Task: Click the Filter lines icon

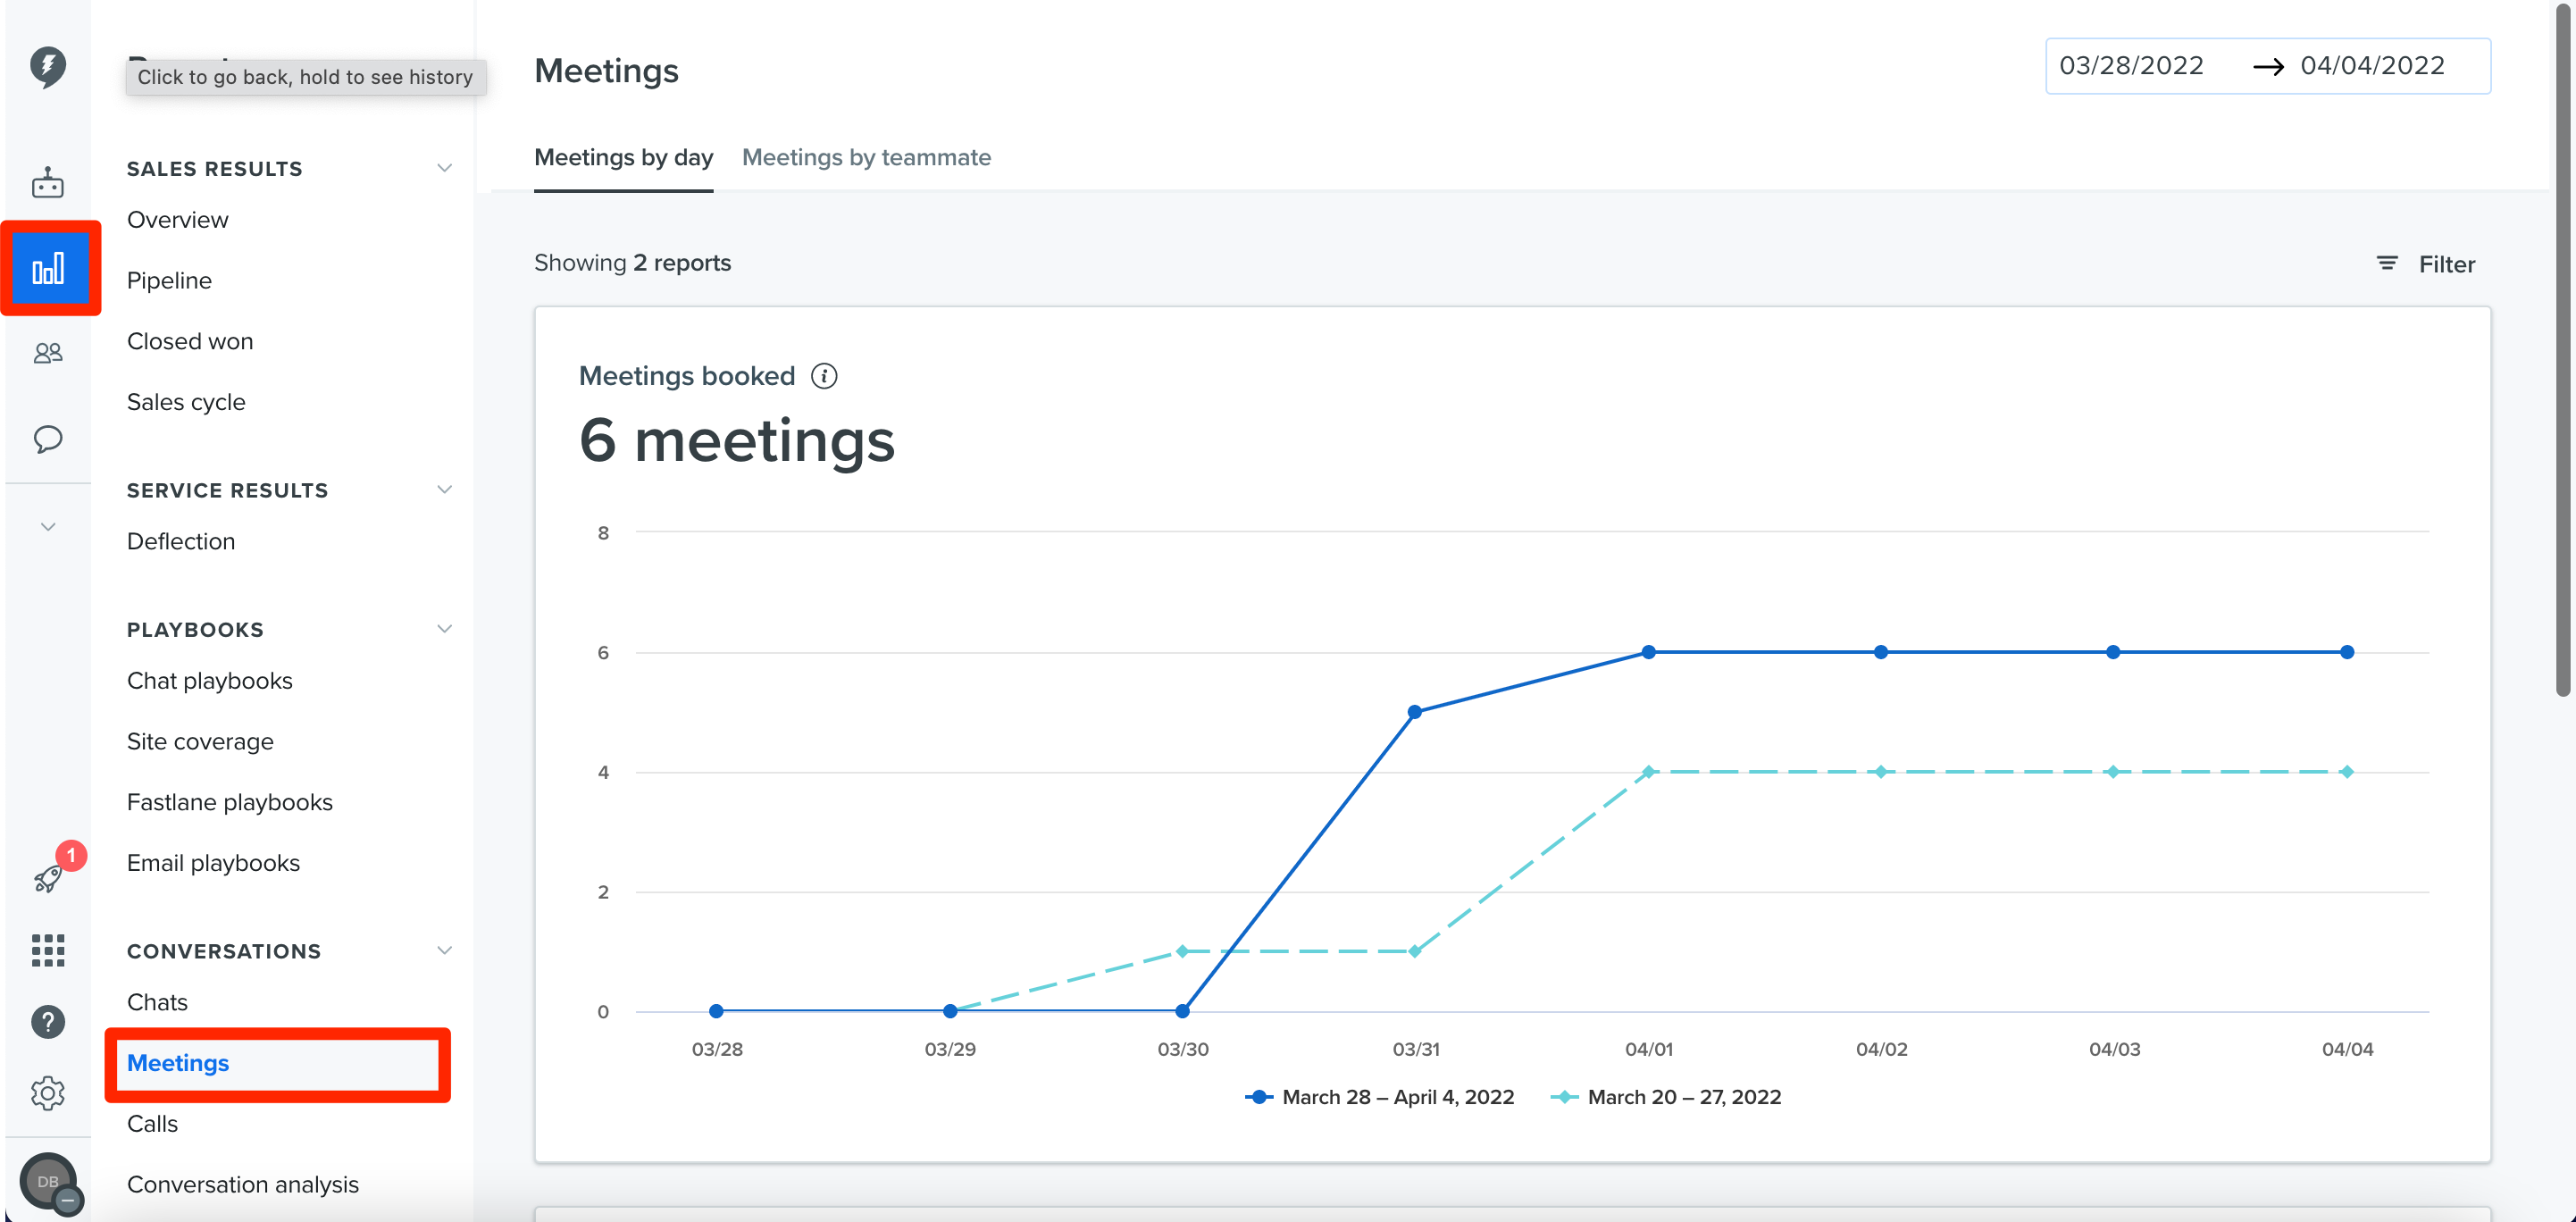Action: pyautogui.click(x=2387, y=263)
